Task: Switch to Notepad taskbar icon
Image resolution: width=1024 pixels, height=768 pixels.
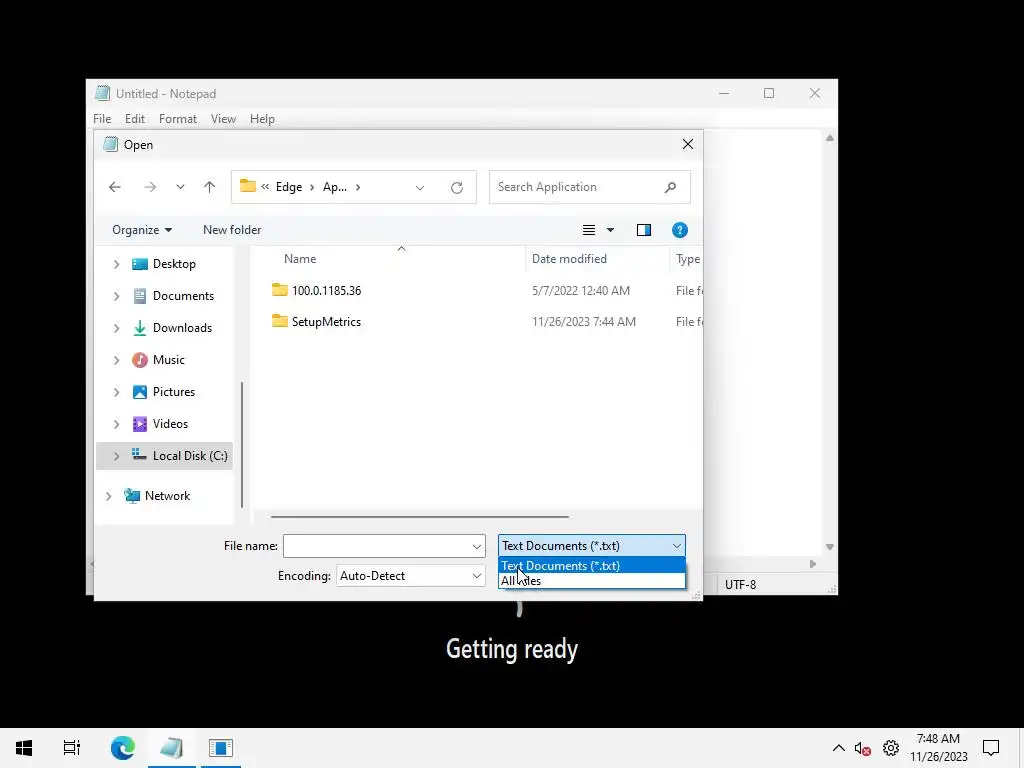Action: coord(172,748)
